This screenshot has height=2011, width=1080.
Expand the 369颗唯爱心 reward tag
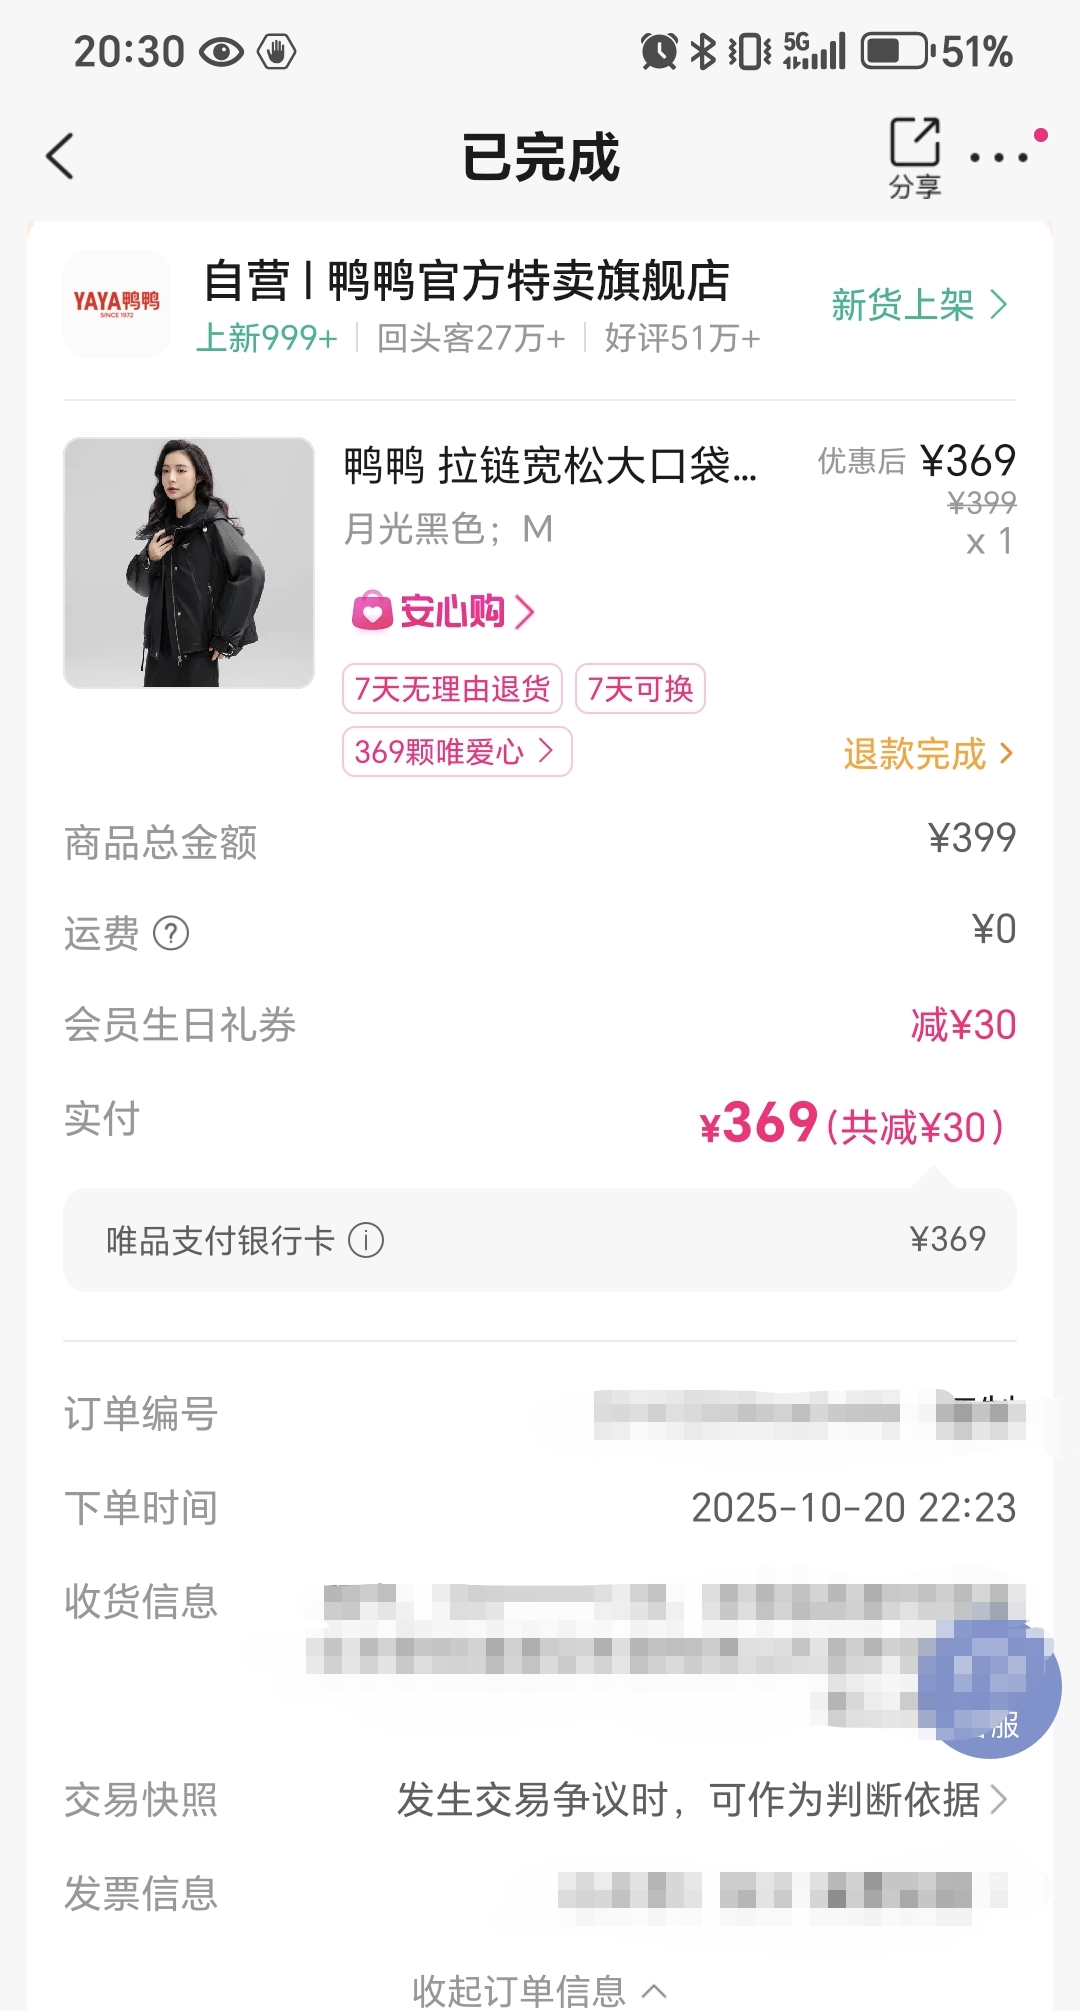[457, 752]
